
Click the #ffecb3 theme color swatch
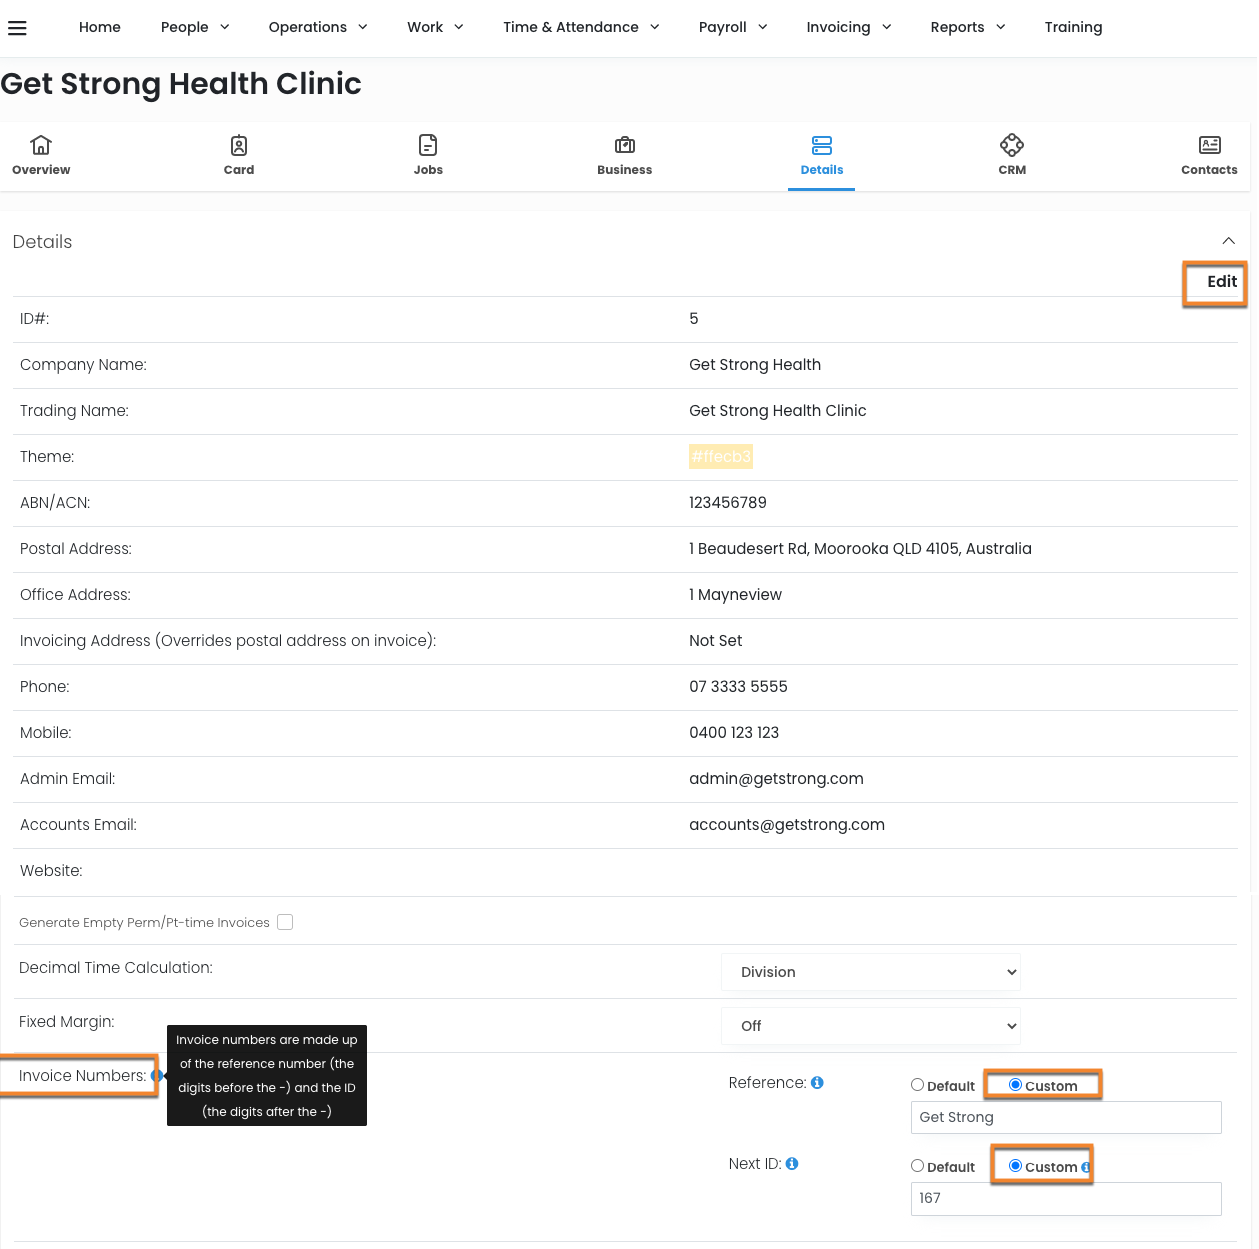(721, 457)
